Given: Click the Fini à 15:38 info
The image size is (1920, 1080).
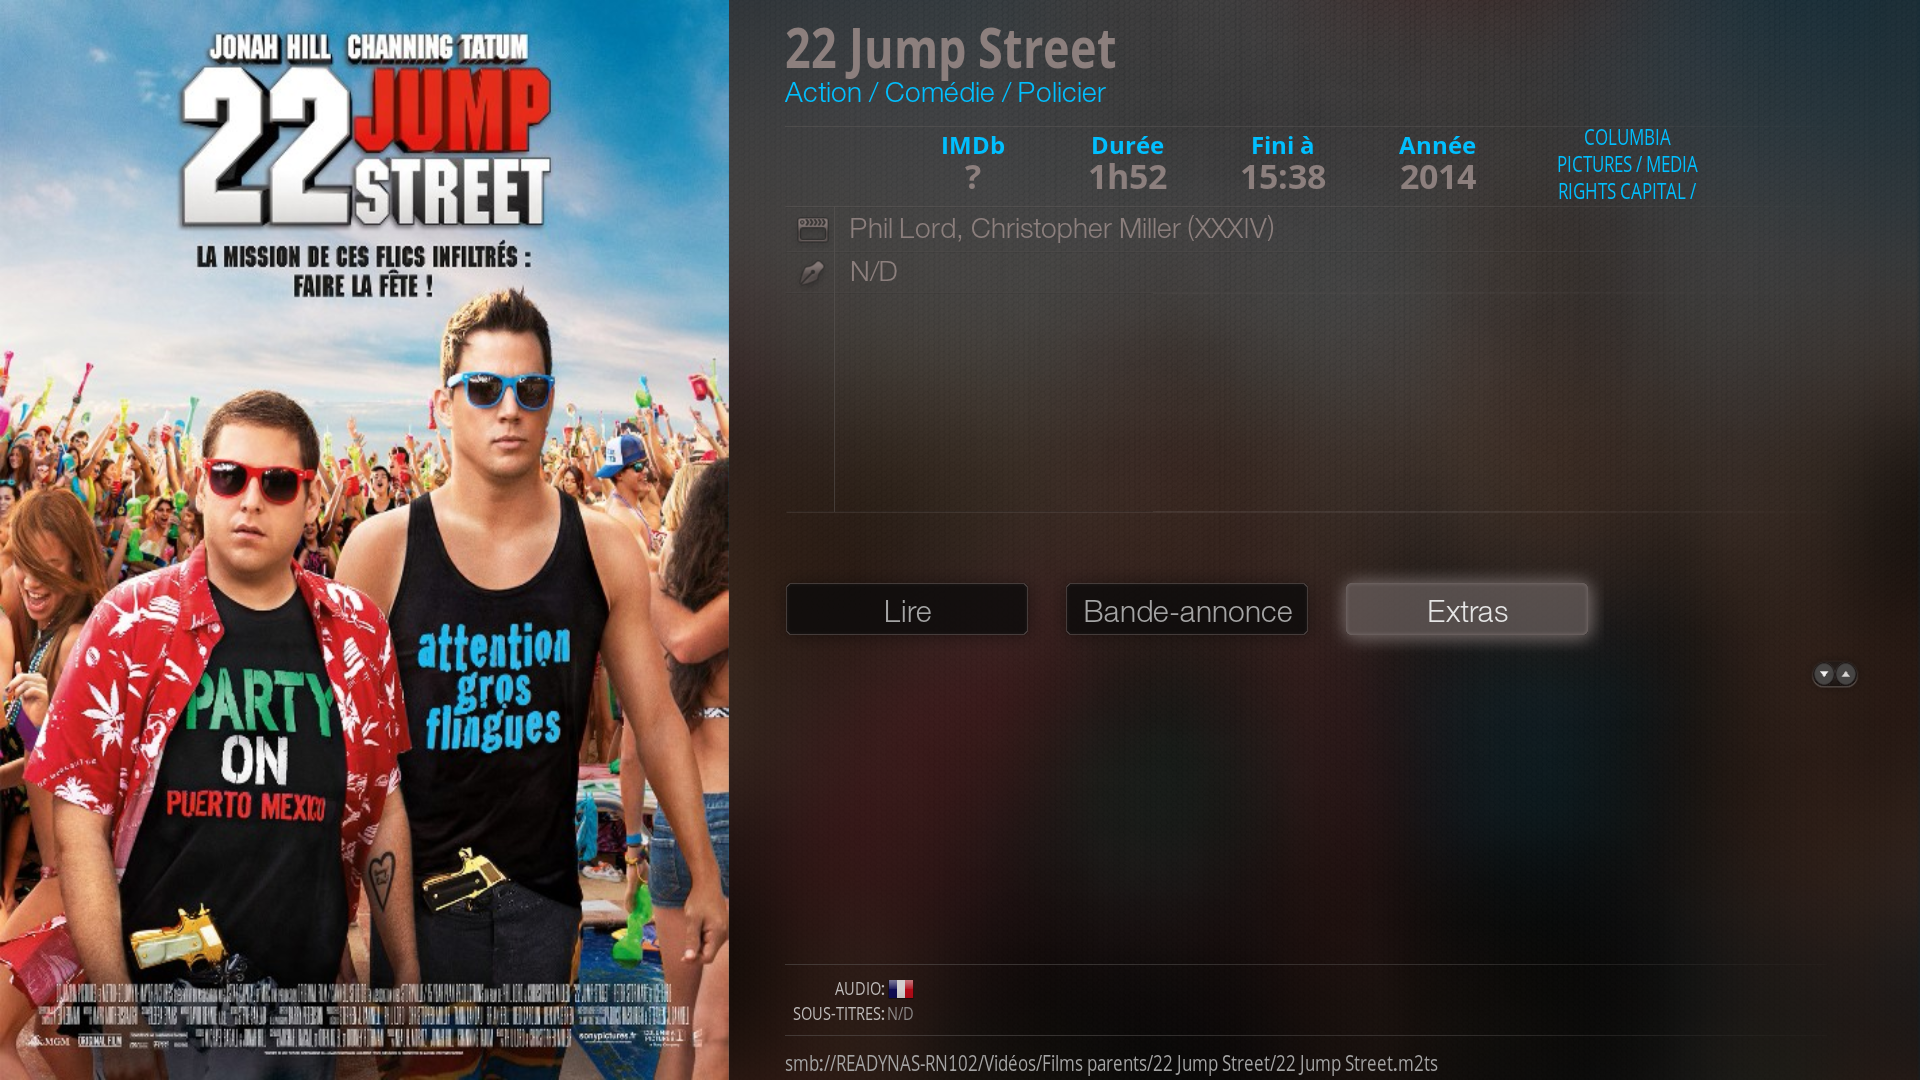Looking at the screenshot, I should click(x=1283, y=163).
